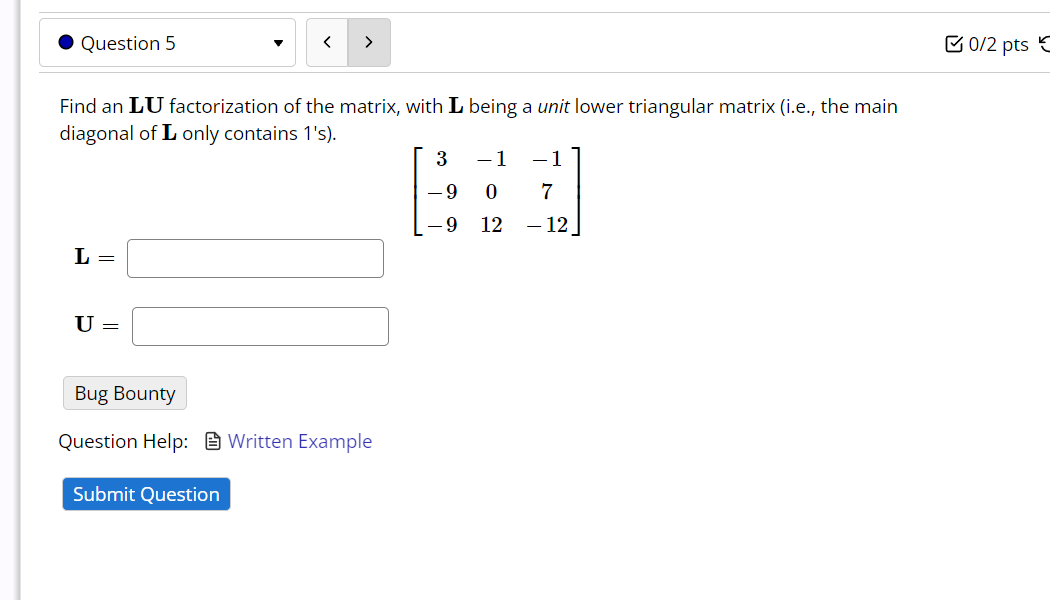
Task: Open the Written Example link
Action: coord(300,441)
